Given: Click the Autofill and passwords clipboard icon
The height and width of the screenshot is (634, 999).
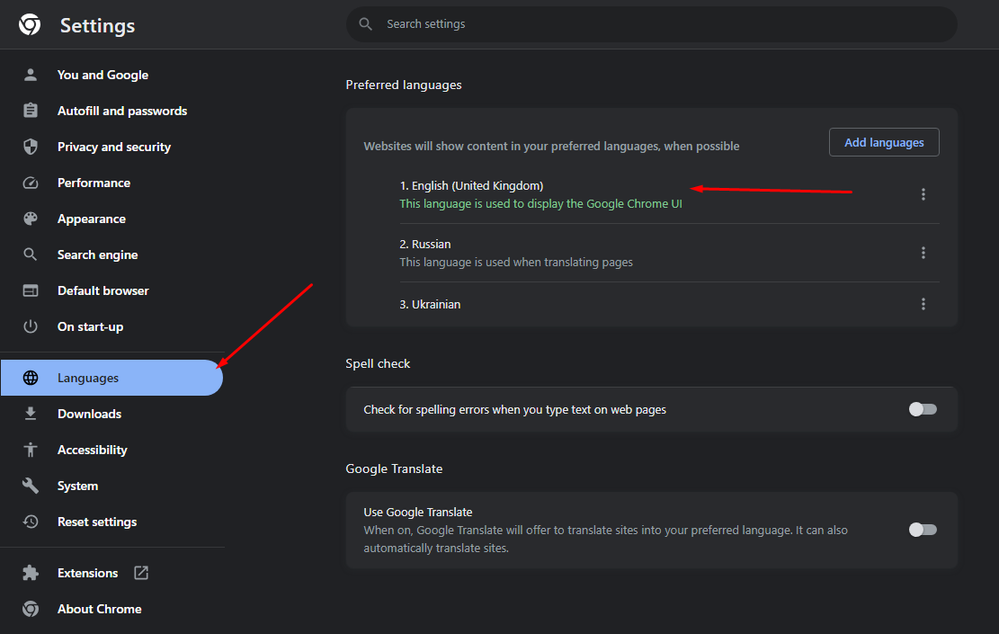Looking at the screenshot, I should click(30, 111).
